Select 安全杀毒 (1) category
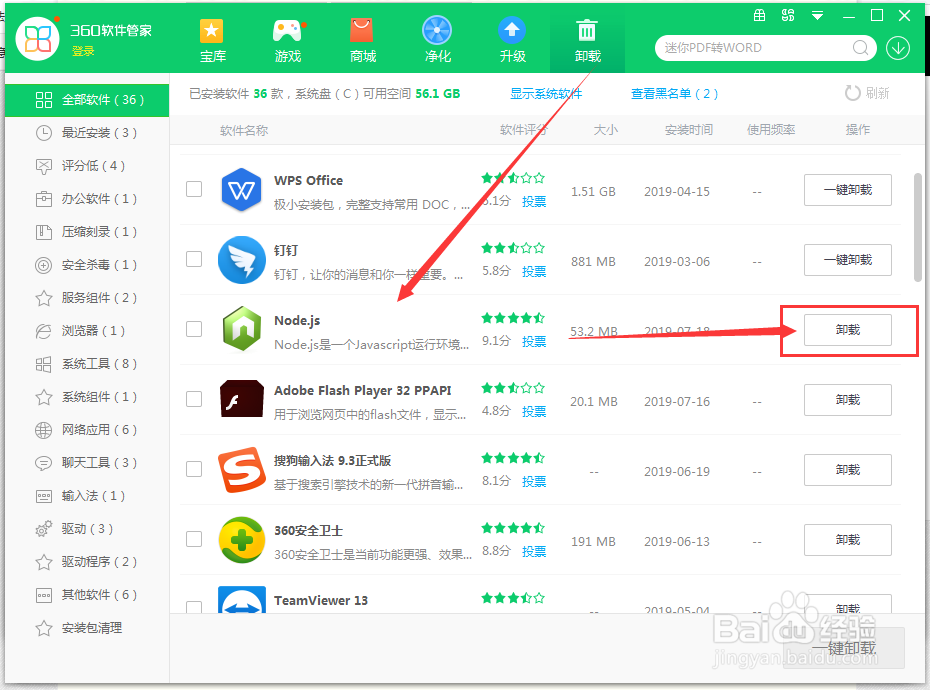This screenshot has height=690, width=930. 87,265
